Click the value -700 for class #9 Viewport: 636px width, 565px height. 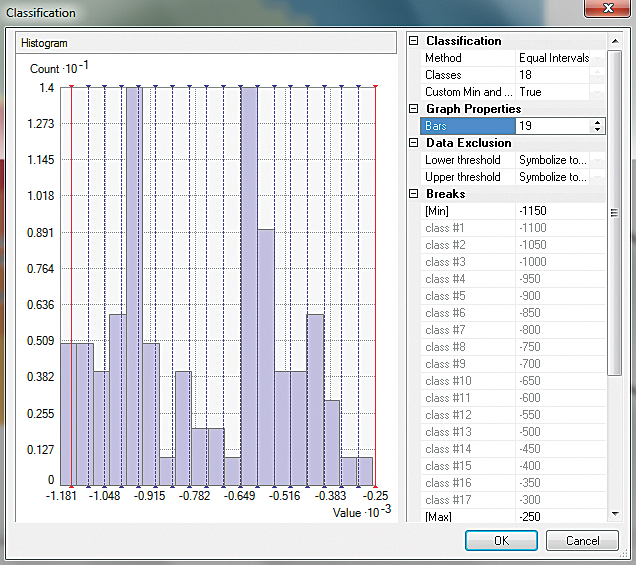[x=530, y=364]
